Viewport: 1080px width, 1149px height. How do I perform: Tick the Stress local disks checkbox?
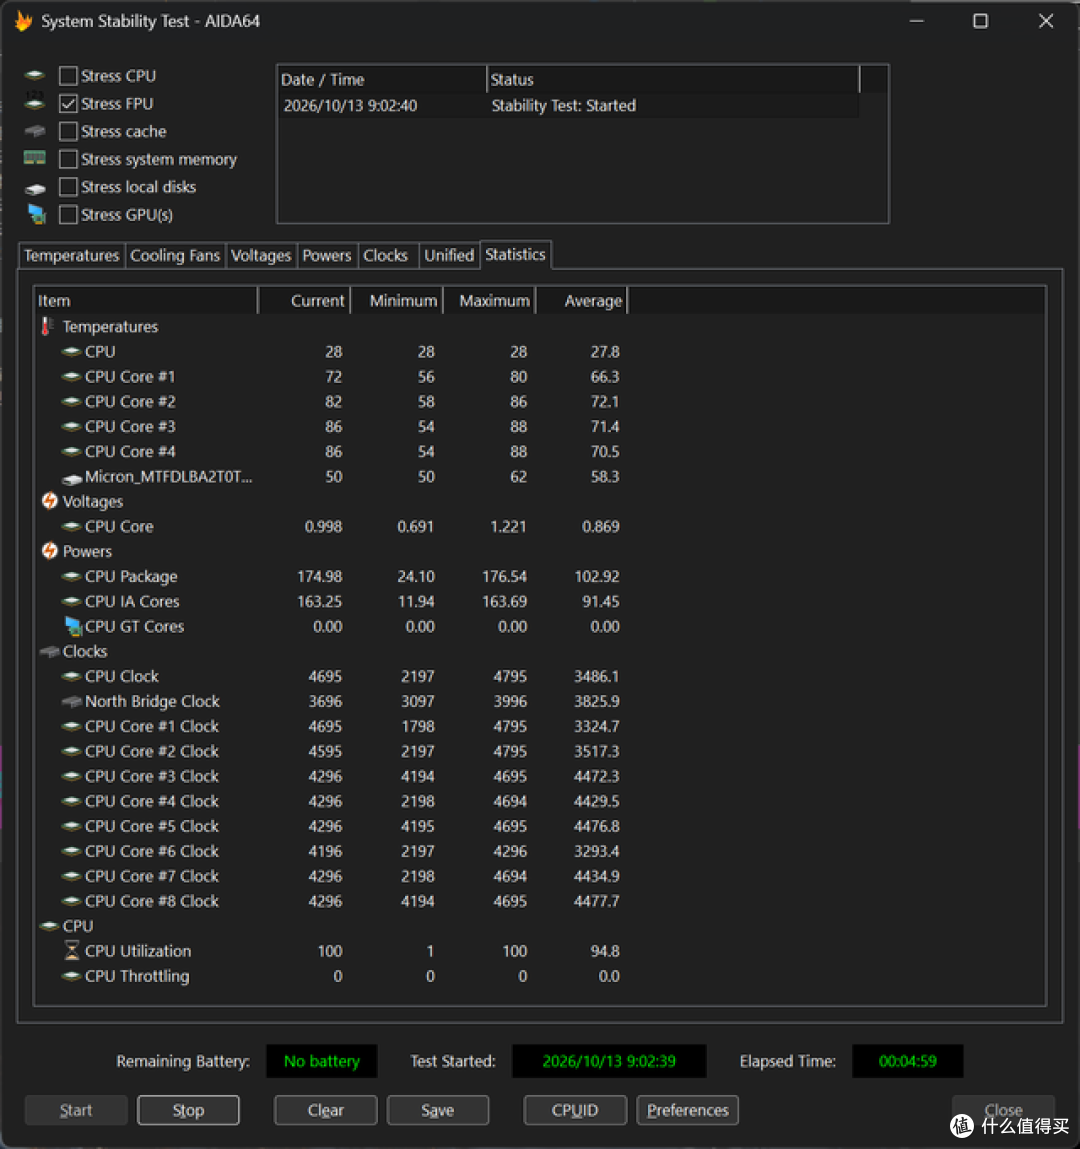(x=68, y=187)
